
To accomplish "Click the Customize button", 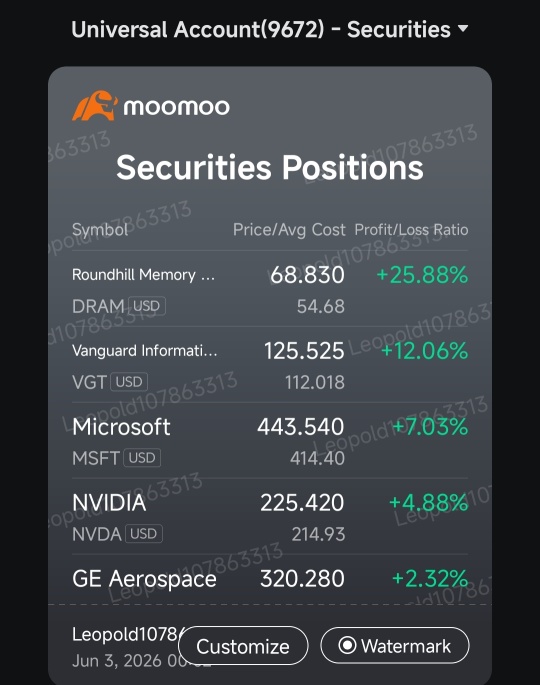I will click(243, 646).
